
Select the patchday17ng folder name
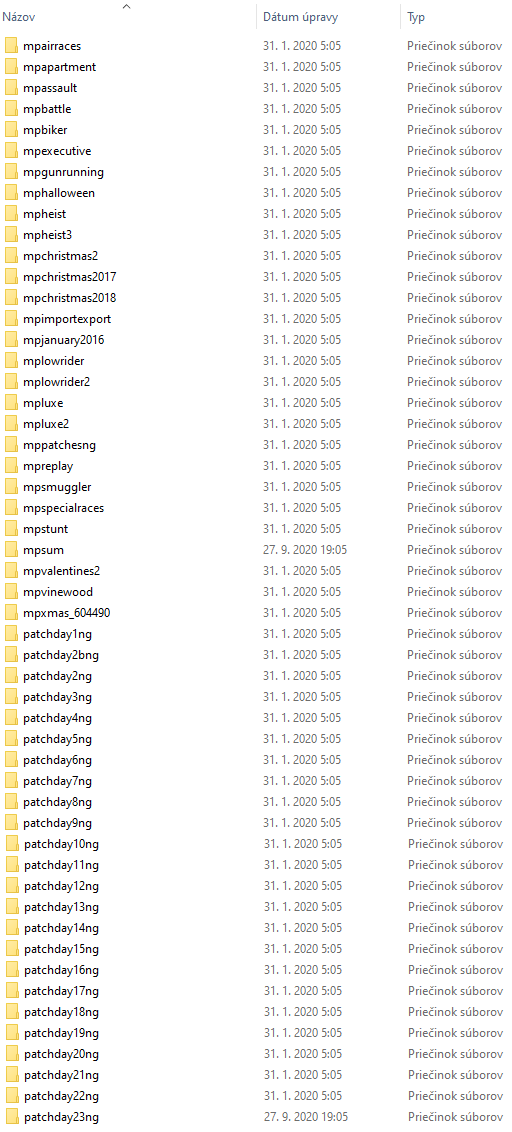[61, 991]
